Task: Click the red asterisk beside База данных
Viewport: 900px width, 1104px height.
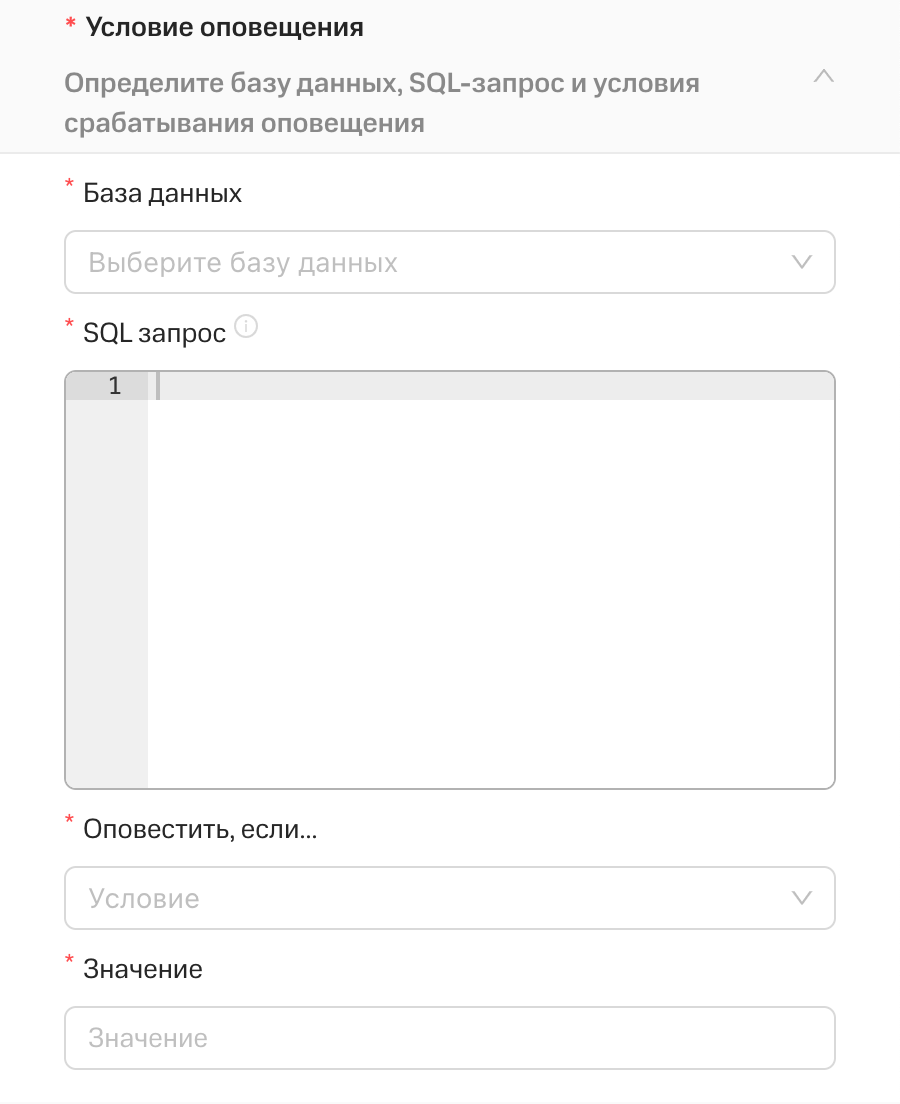Action: [69, 184]
